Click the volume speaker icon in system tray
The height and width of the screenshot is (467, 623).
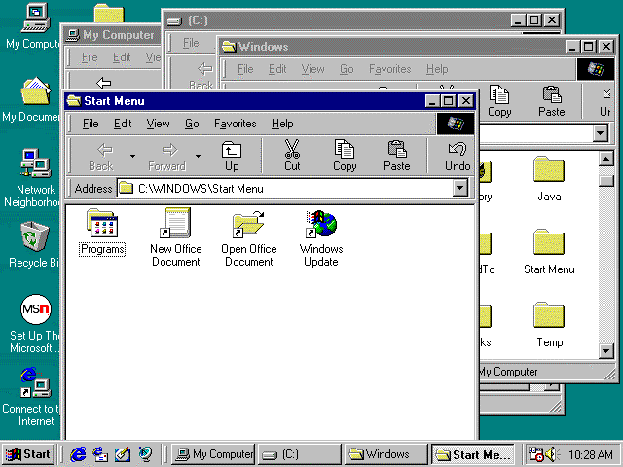pos(553,454)
